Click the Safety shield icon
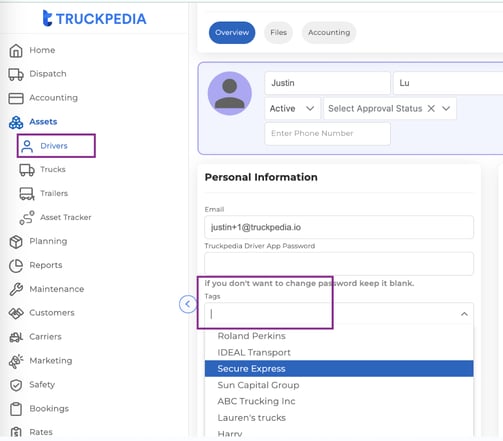The image size is (503, 441). 16,385
